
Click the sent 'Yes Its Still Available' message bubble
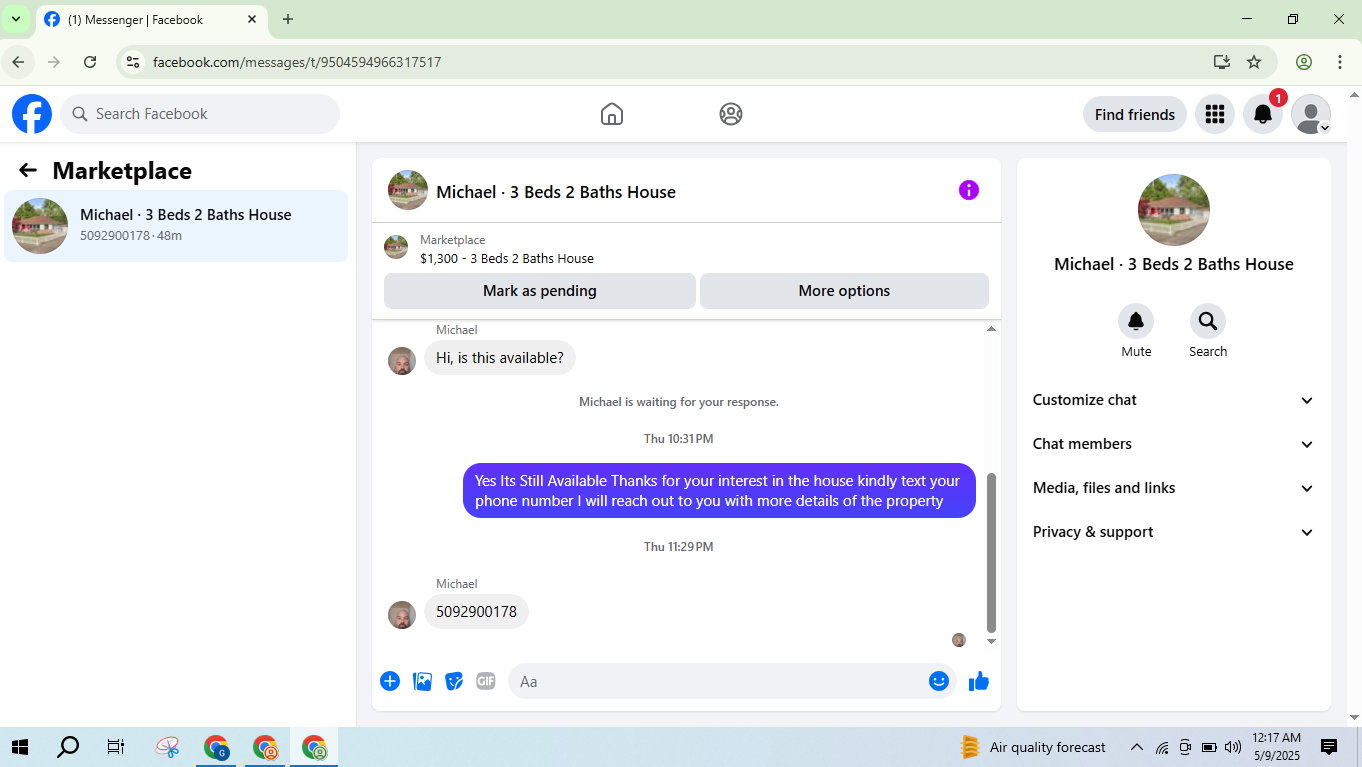(x=719, y=491)
